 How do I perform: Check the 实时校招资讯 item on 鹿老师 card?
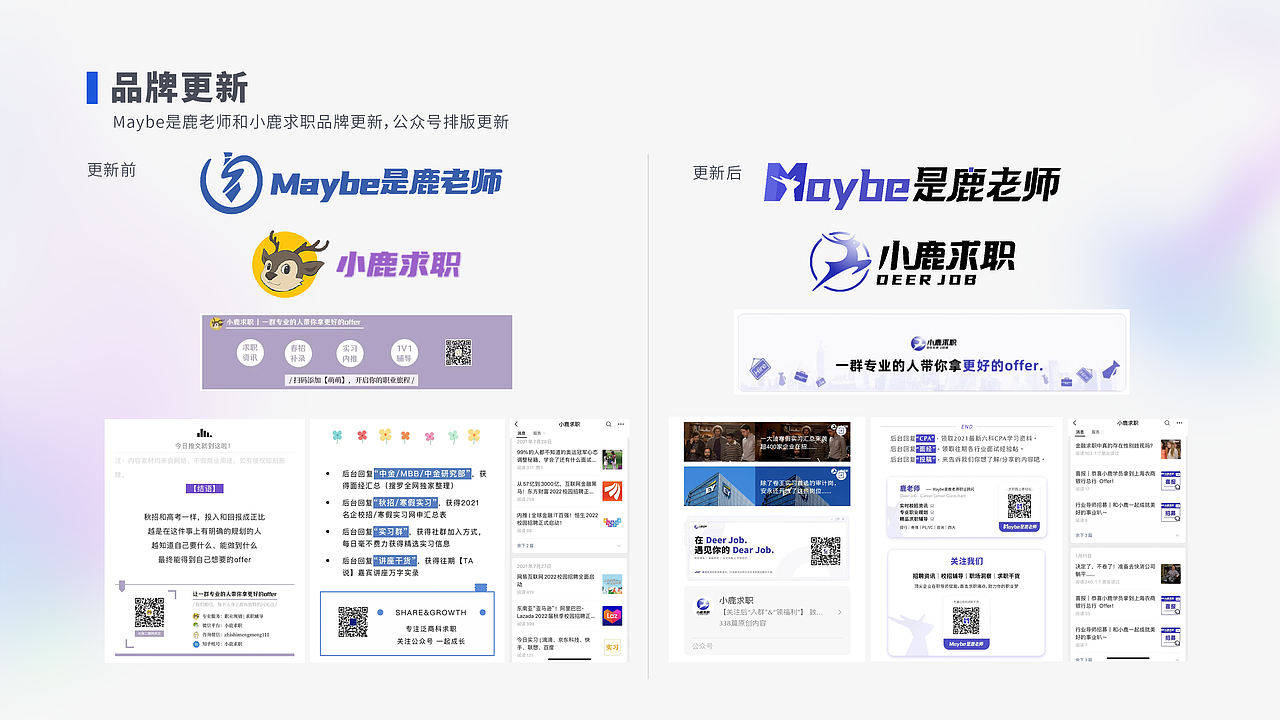click(x=933, y=504)
